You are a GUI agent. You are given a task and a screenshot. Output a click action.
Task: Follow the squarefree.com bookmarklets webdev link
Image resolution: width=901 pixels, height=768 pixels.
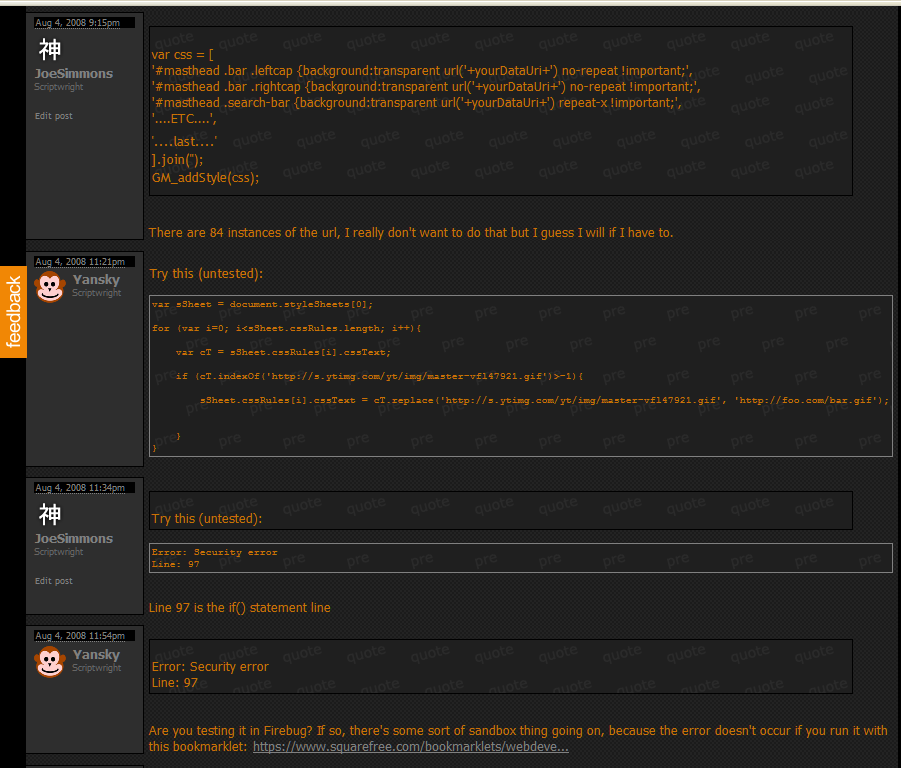410,745
